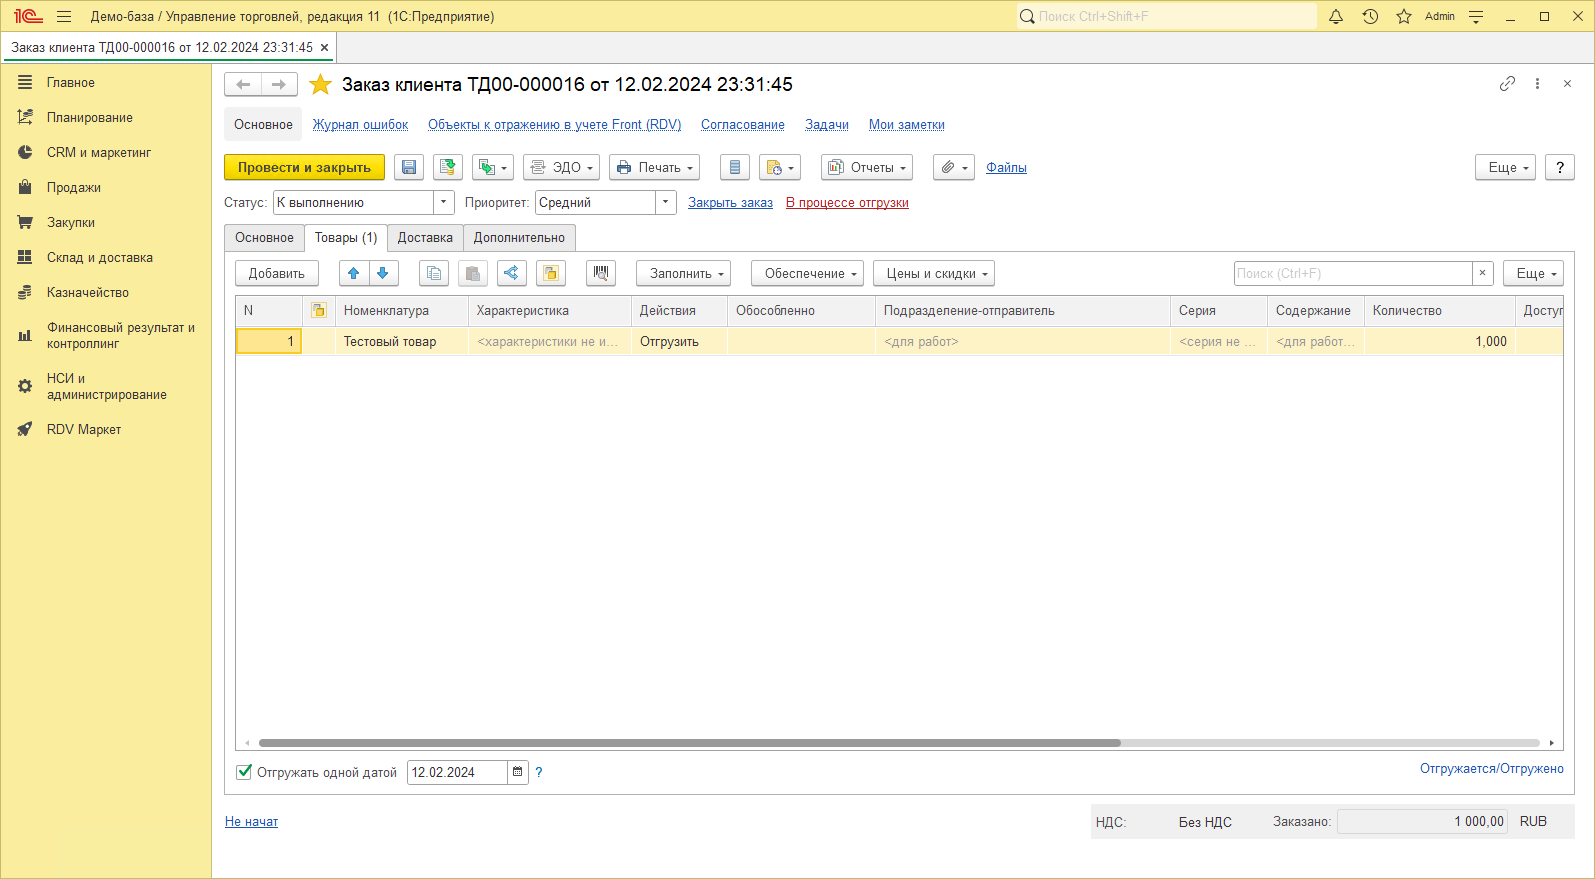
Task: Open the Файлы link
Action: click(x=1007, y=168)
